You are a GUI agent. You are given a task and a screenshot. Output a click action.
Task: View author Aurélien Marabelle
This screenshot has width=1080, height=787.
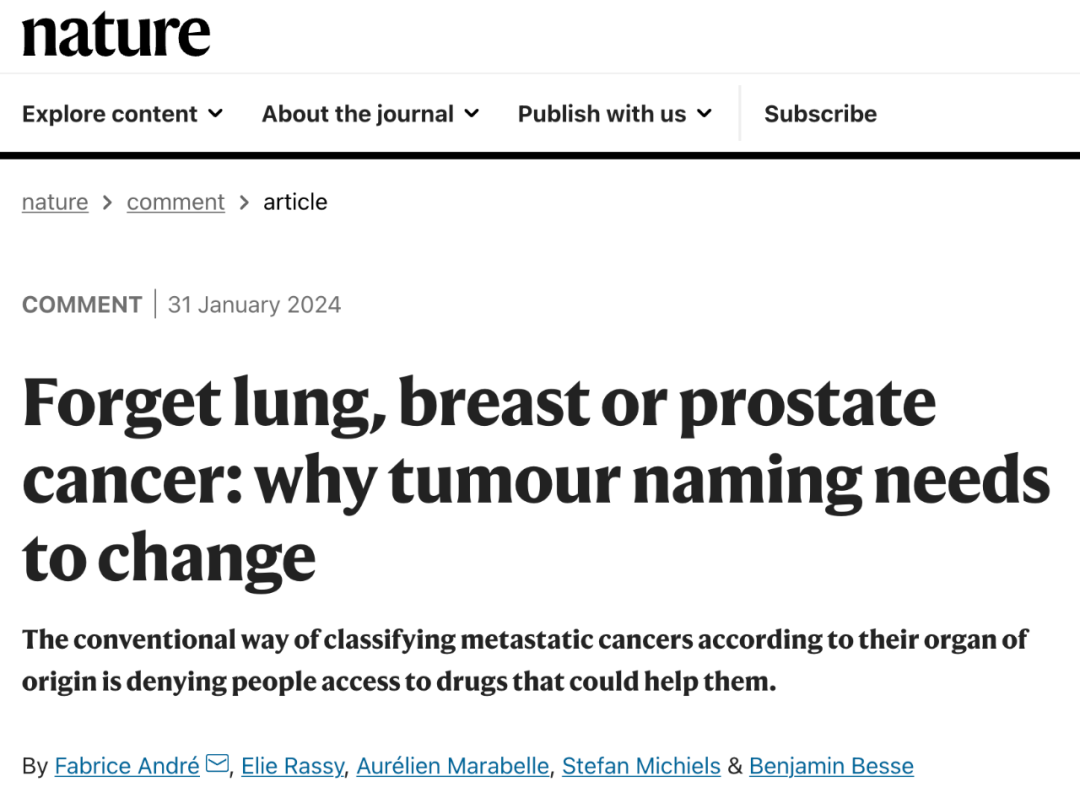tap(453, 766)
